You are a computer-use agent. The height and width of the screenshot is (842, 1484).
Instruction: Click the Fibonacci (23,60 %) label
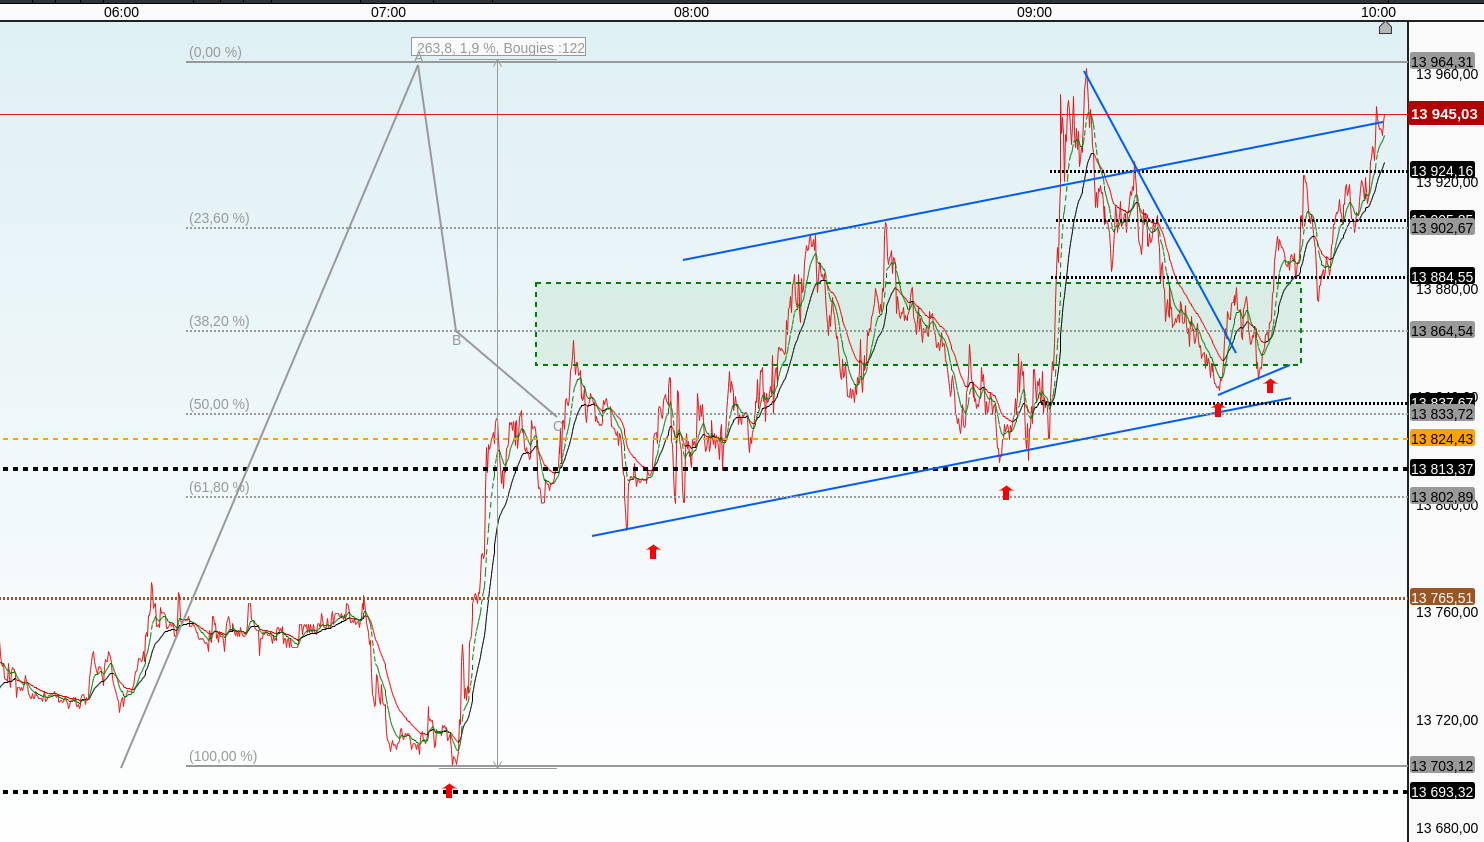click(219, 218)
